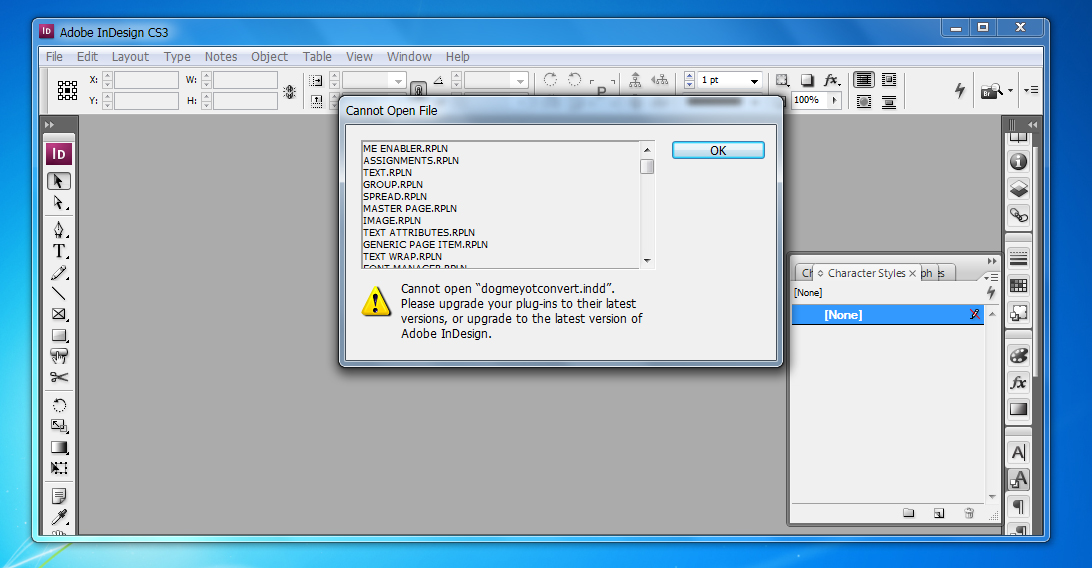Open the Paragraph panel icon in dock

[x=1018, y=506]
